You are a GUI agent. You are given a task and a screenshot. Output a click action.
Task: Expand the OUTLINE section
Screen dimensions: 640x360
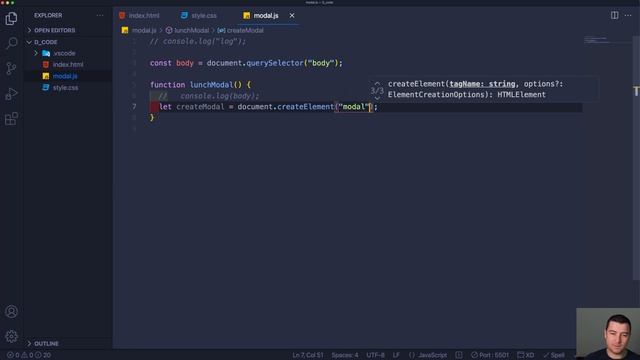46,344
